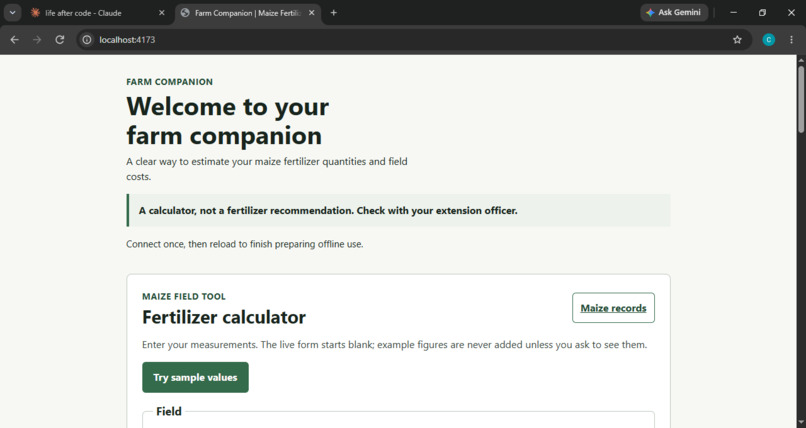
Task: Open the Chrome three-dot menu
Action: [x=792, y=40]
